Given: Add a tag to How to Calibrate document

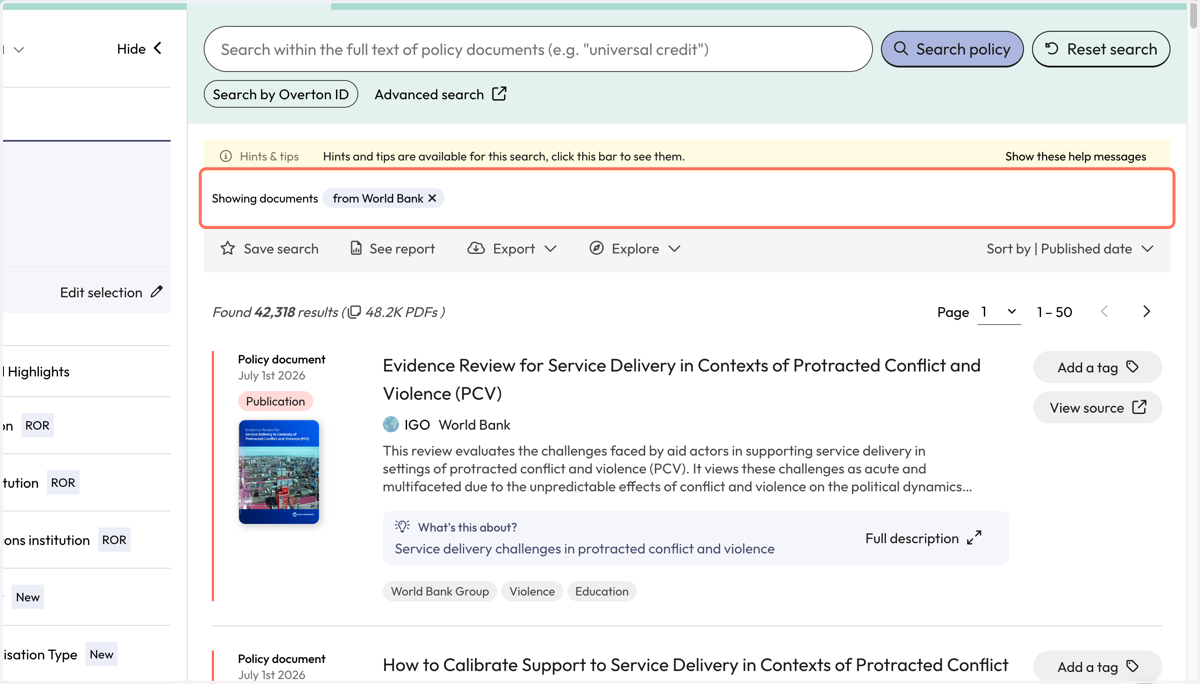Looking at the screenshot, I should 1098,667.
